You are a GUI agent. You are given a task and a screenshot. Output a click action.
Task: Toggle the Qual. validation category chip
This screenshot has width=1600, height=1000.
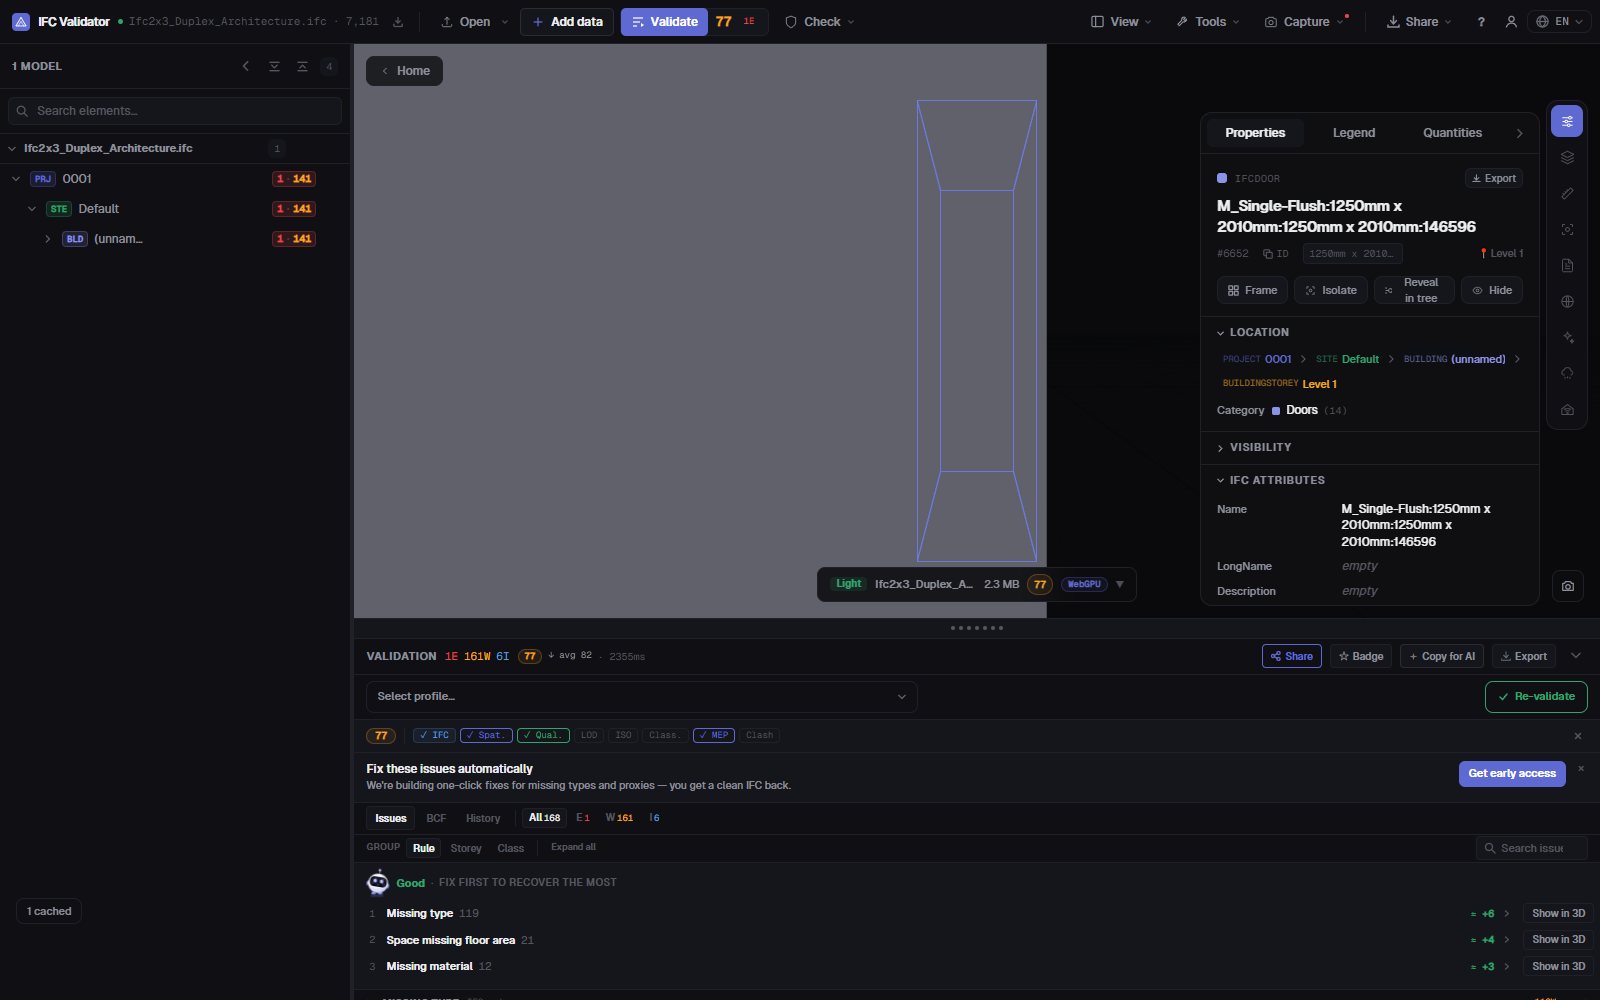[543, 735]
